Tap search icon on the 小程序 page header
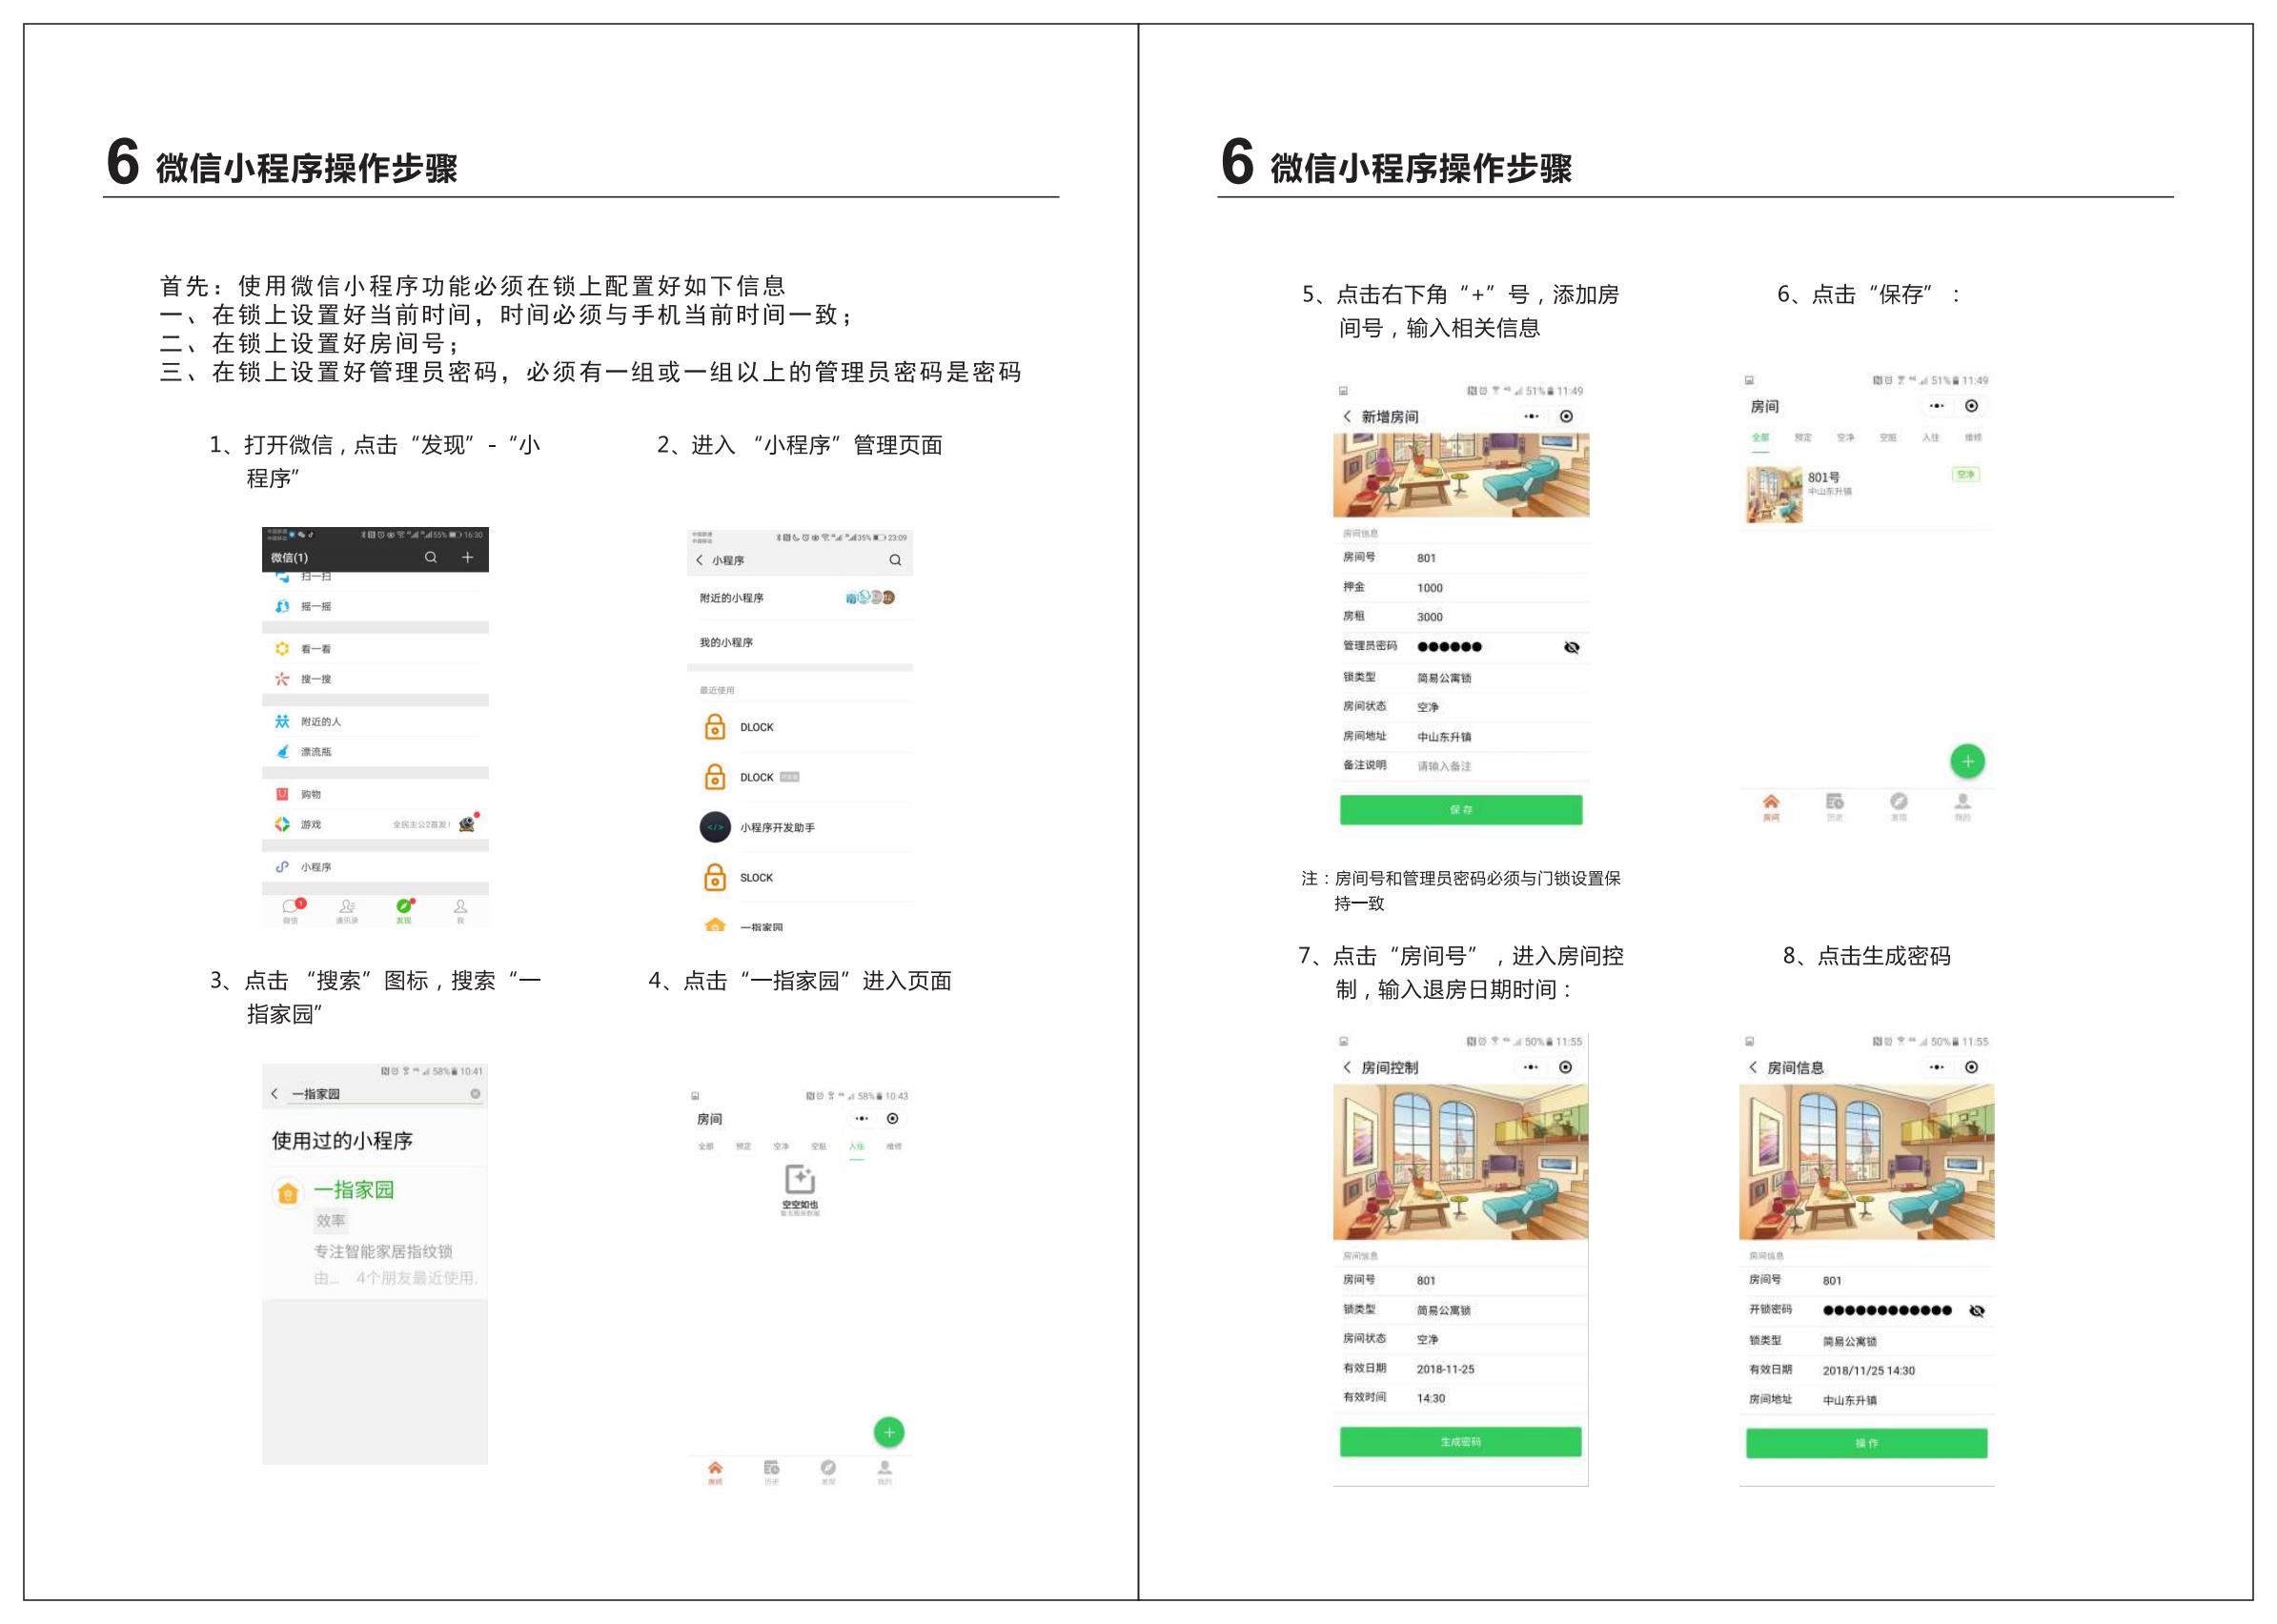2277x1624 pixels. (895, 560)
